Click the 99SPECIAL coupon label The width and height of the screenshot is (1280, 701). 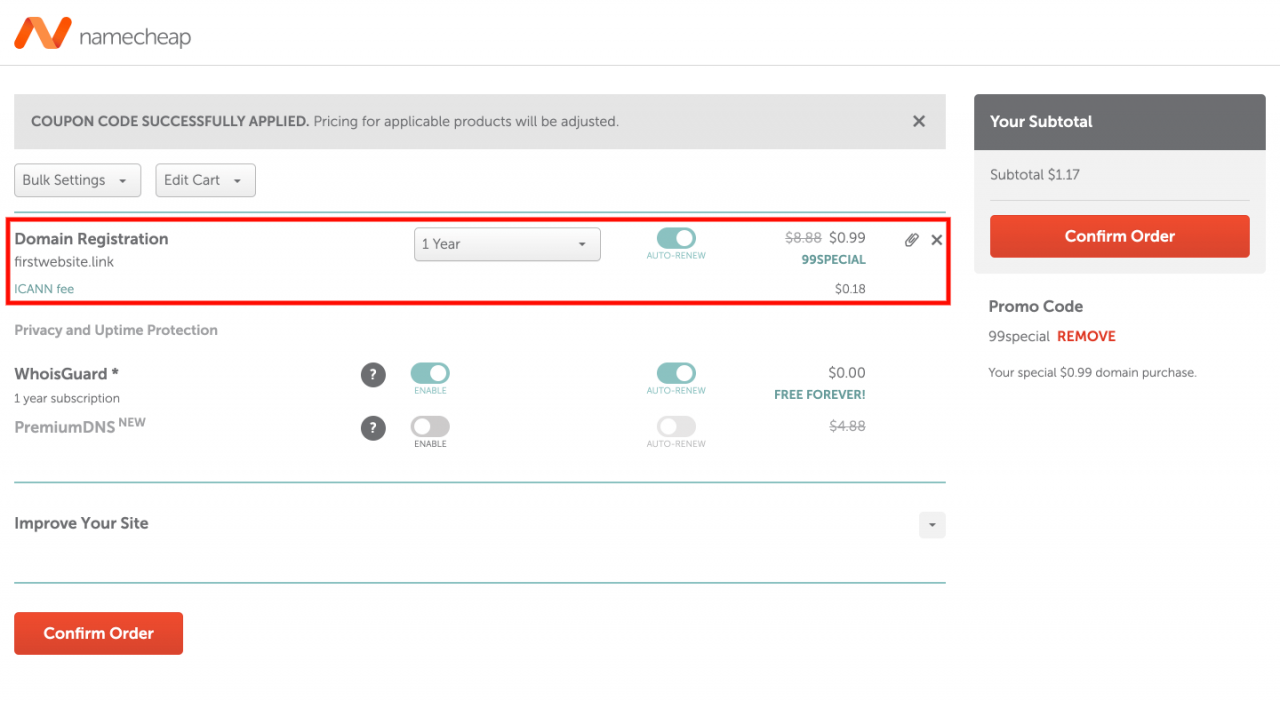click(834, 260)
